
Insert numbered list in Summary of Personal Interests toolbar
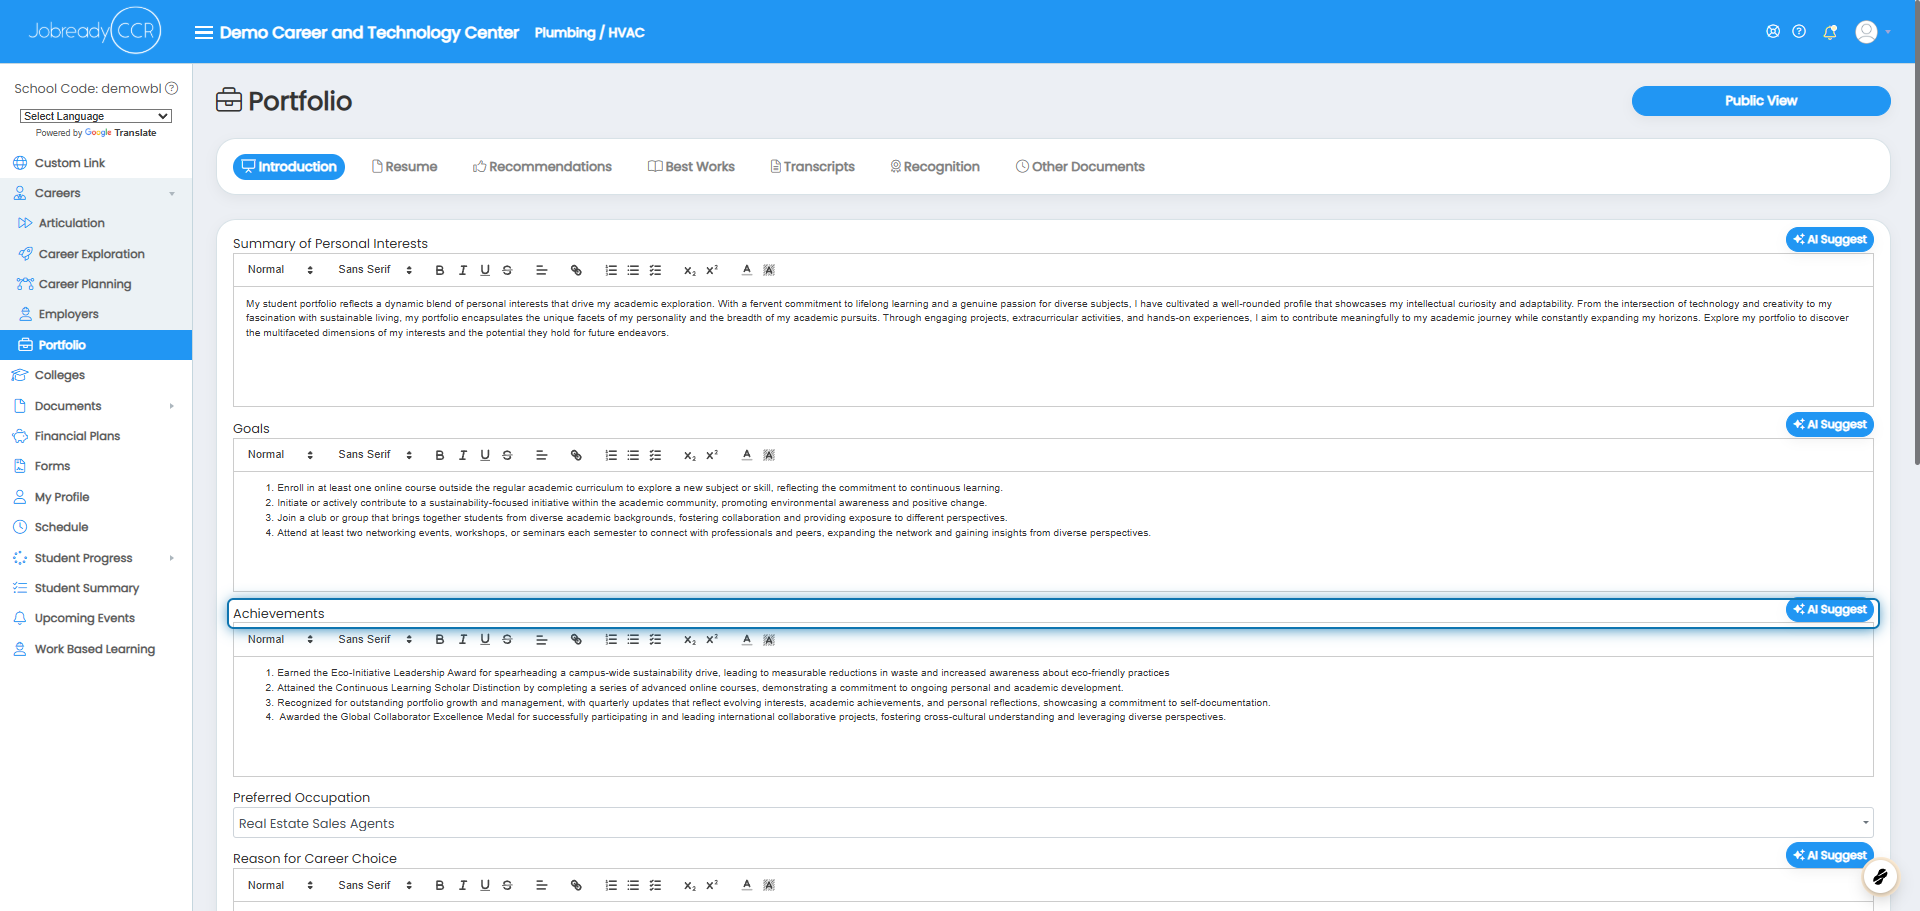pos(611,270)
